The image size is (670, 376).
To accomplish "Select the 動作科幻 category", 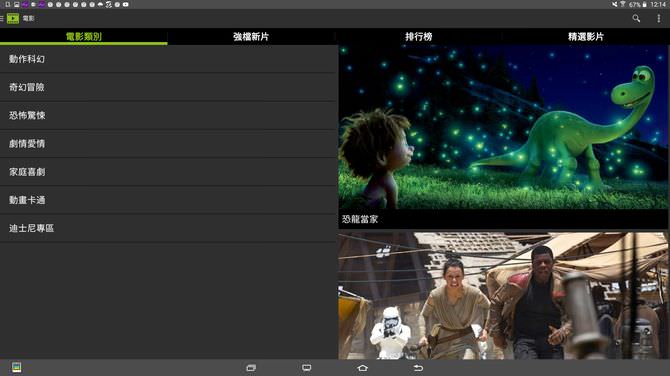I will coord(169,59).
